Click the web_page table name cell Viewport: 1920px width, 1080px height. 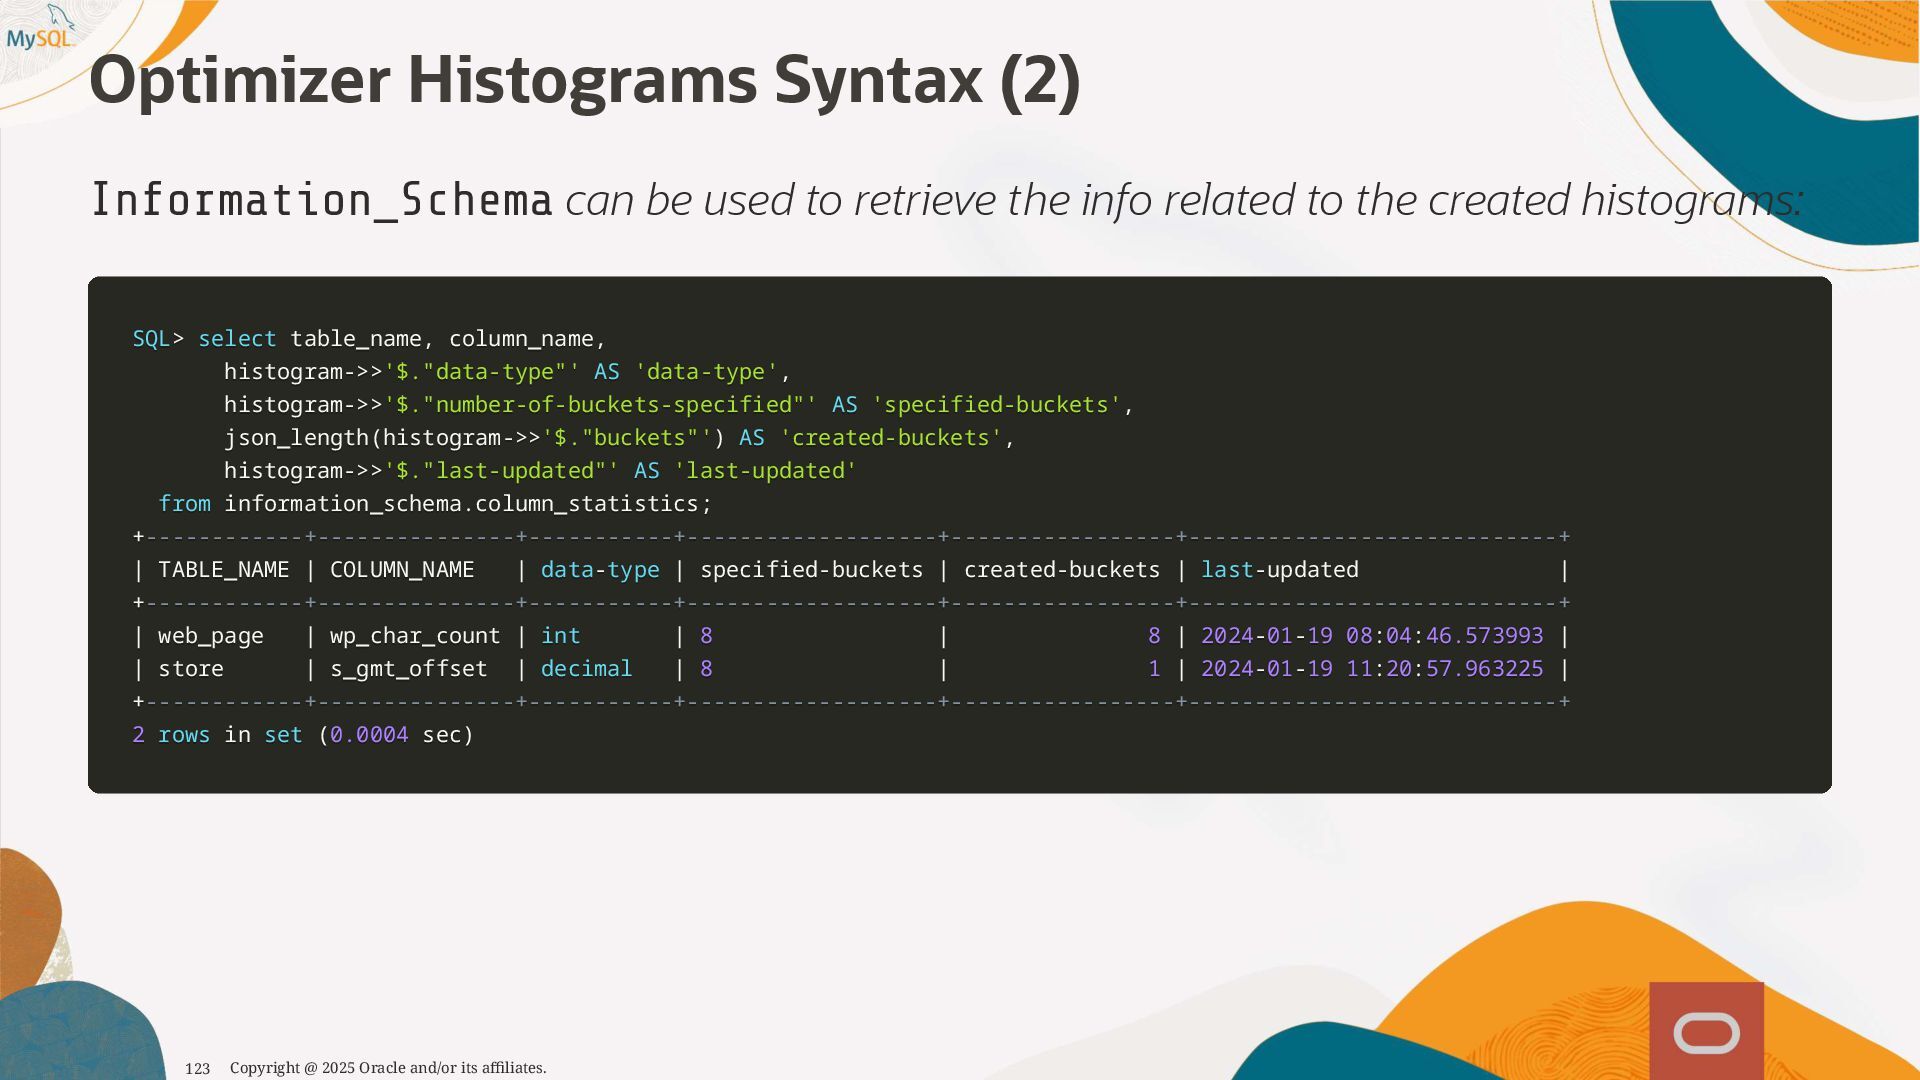coord(210,636)
